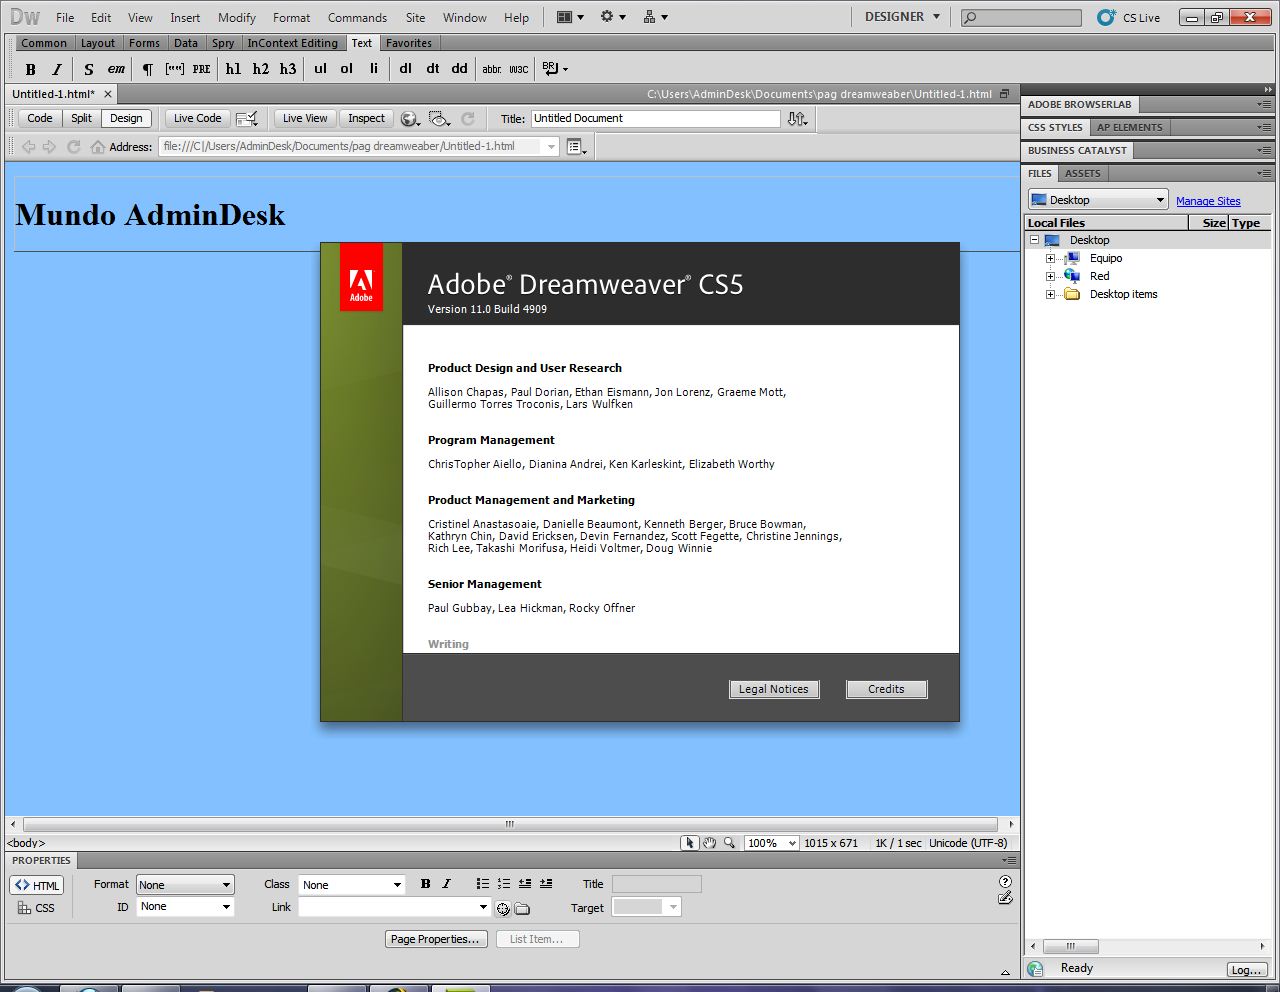Viewport: 1280px width, 992px height.
Task: Click the Italic icon in the Text insert bar
Action: pos(57,69)
